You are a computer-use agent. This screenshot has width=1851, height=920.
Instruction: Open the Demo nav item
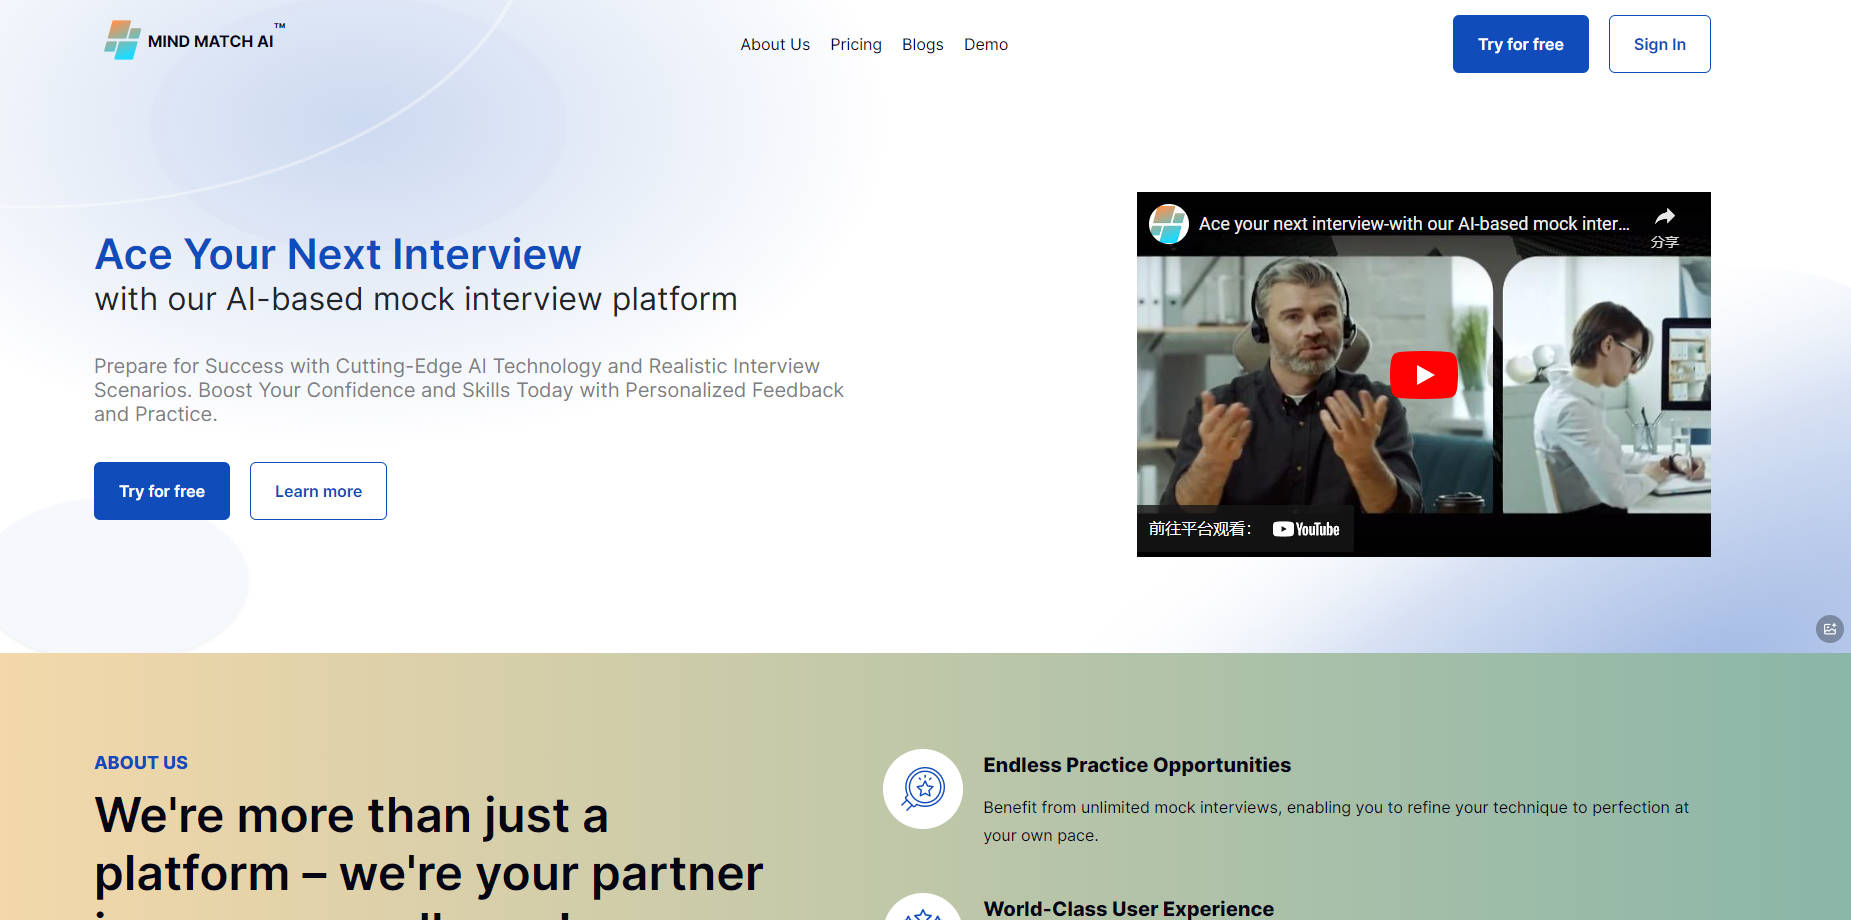tap(986, 44)
